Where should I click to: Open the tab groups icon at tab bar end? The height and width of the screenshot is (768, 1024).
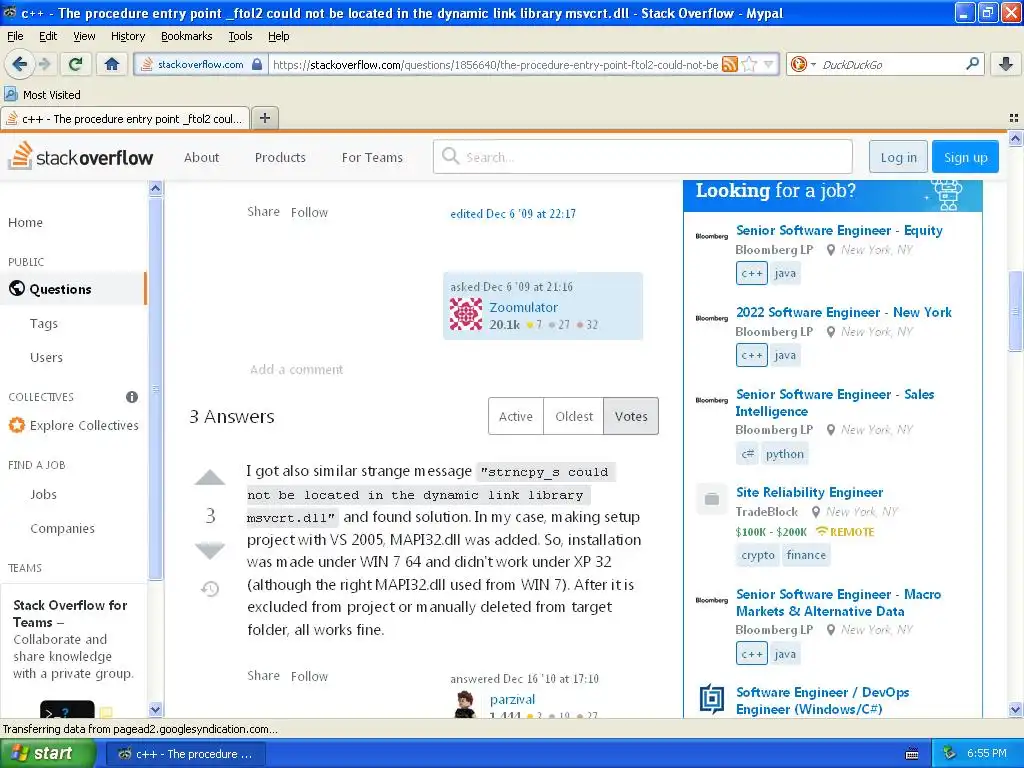tap(1014, 118)
